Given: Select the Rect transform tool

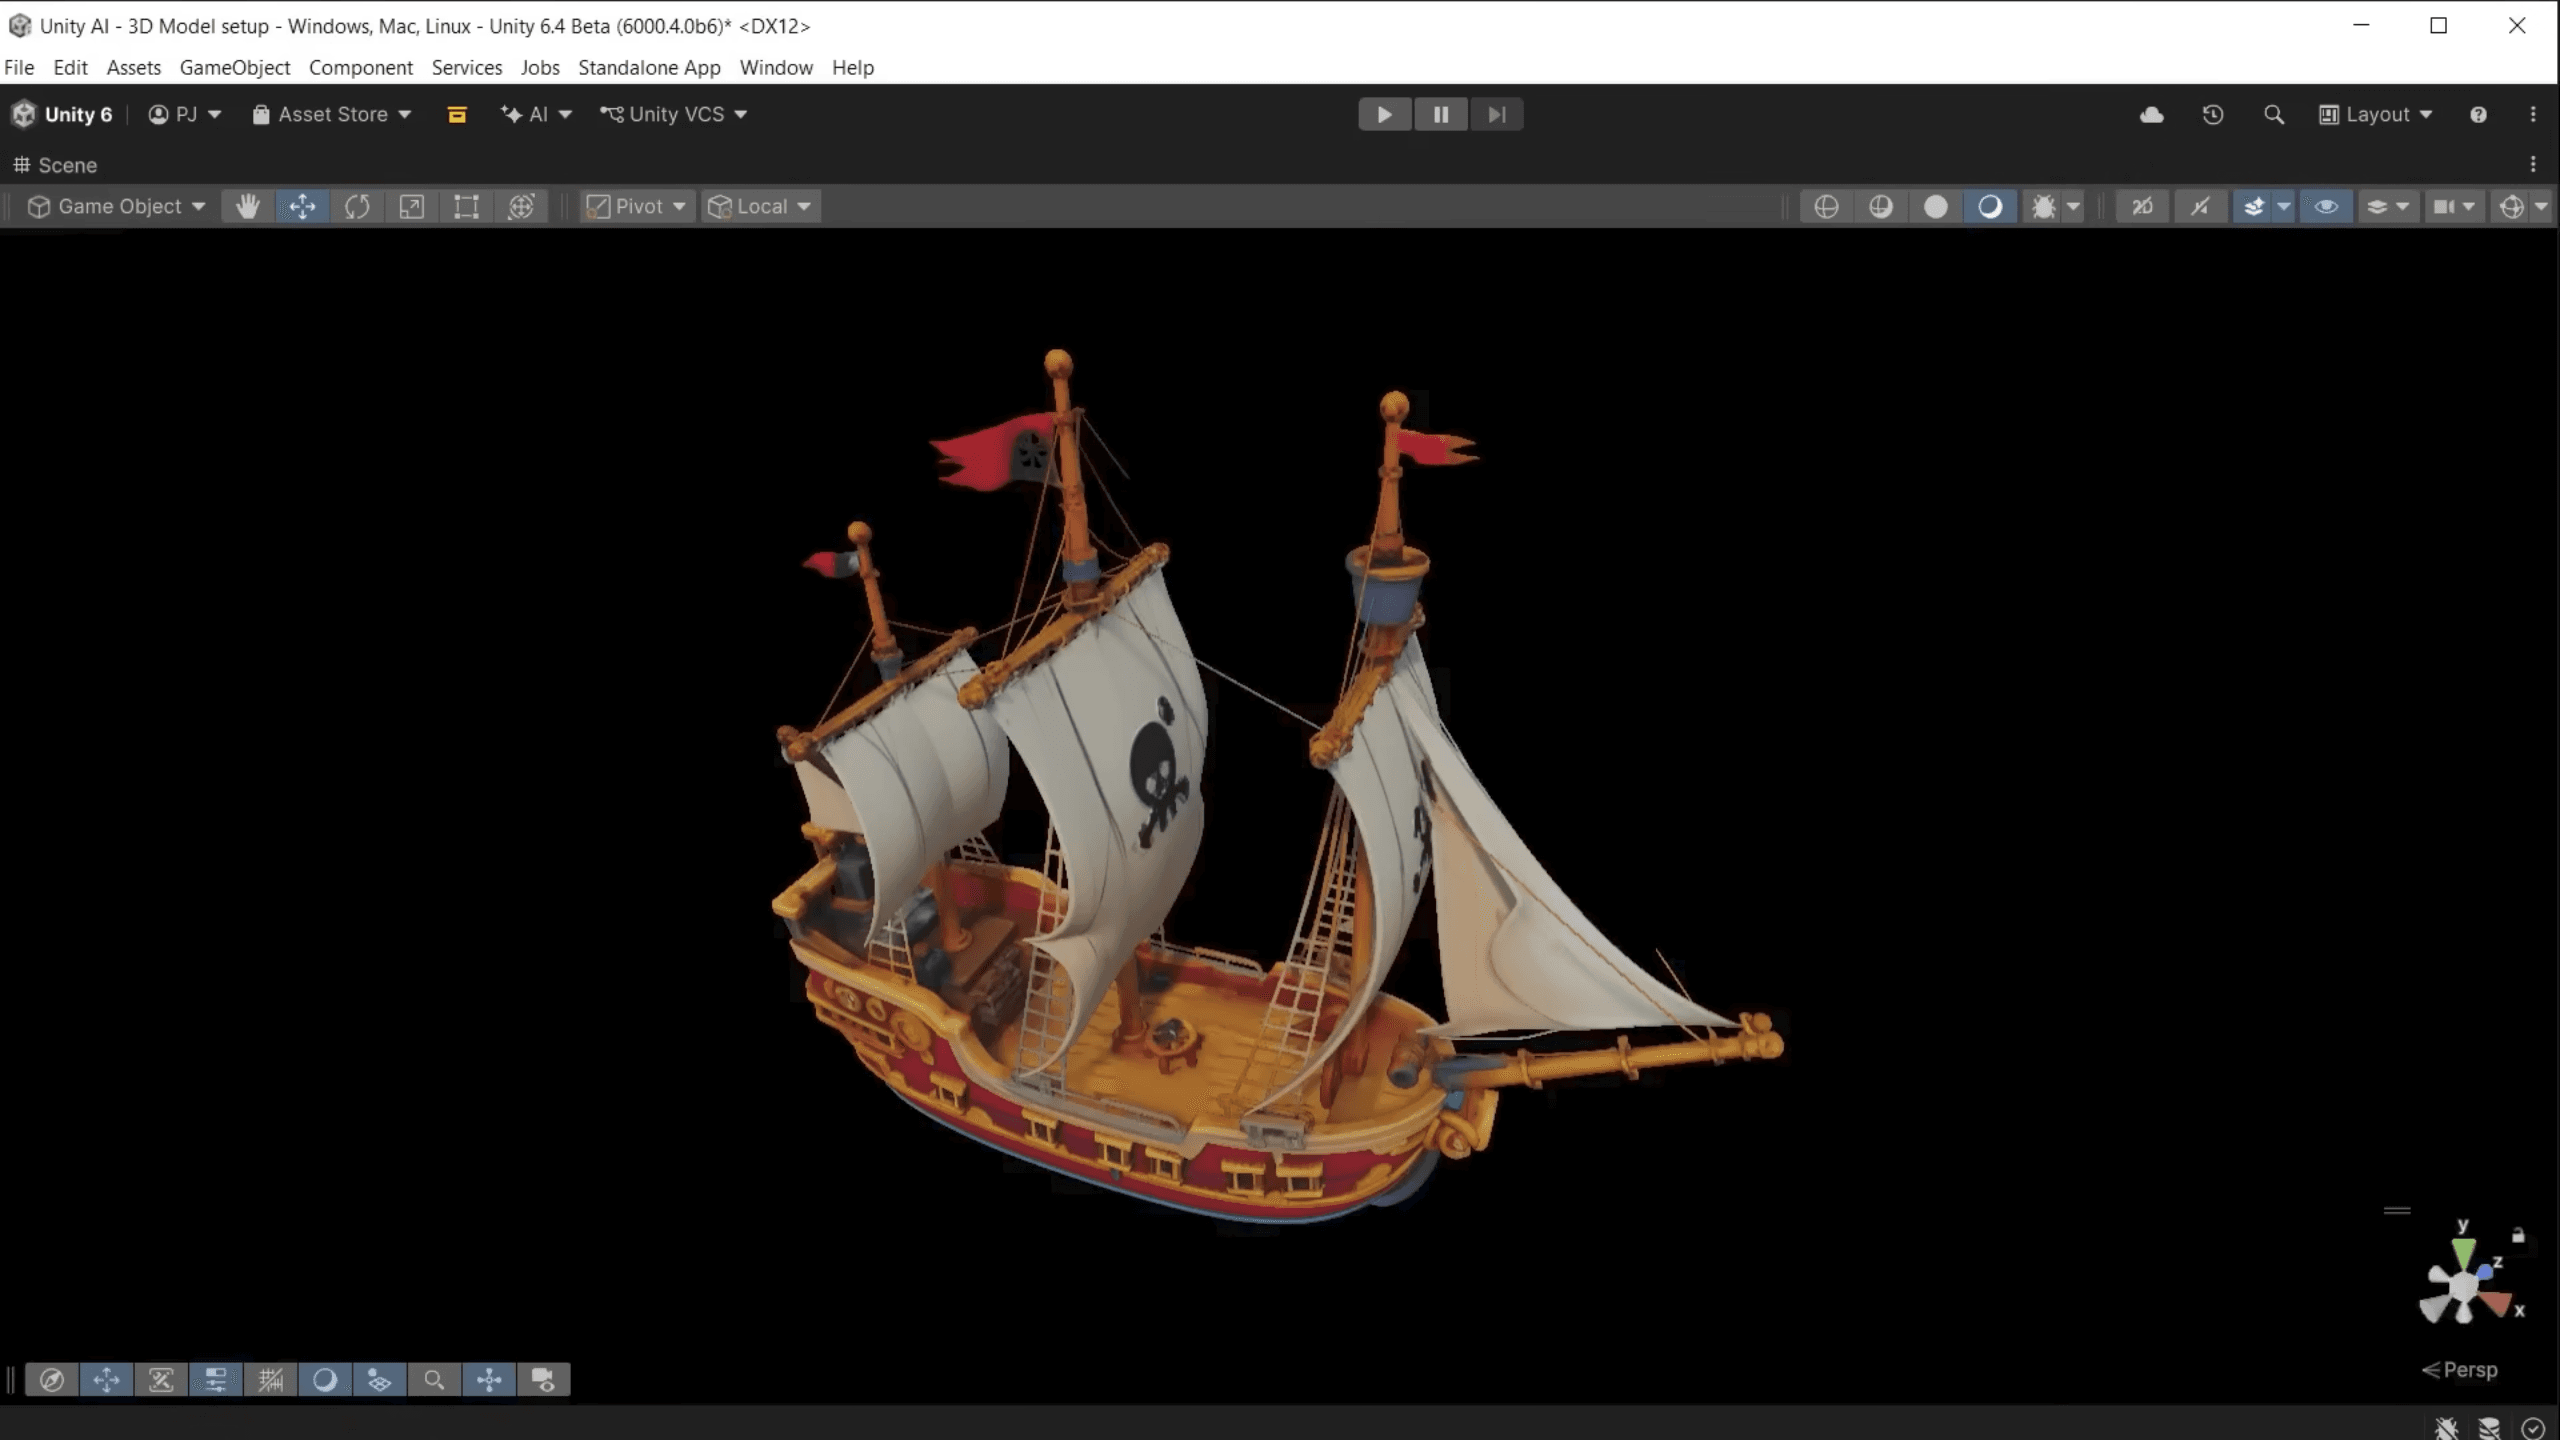Looking at the screenshot, I should (466, 206).
